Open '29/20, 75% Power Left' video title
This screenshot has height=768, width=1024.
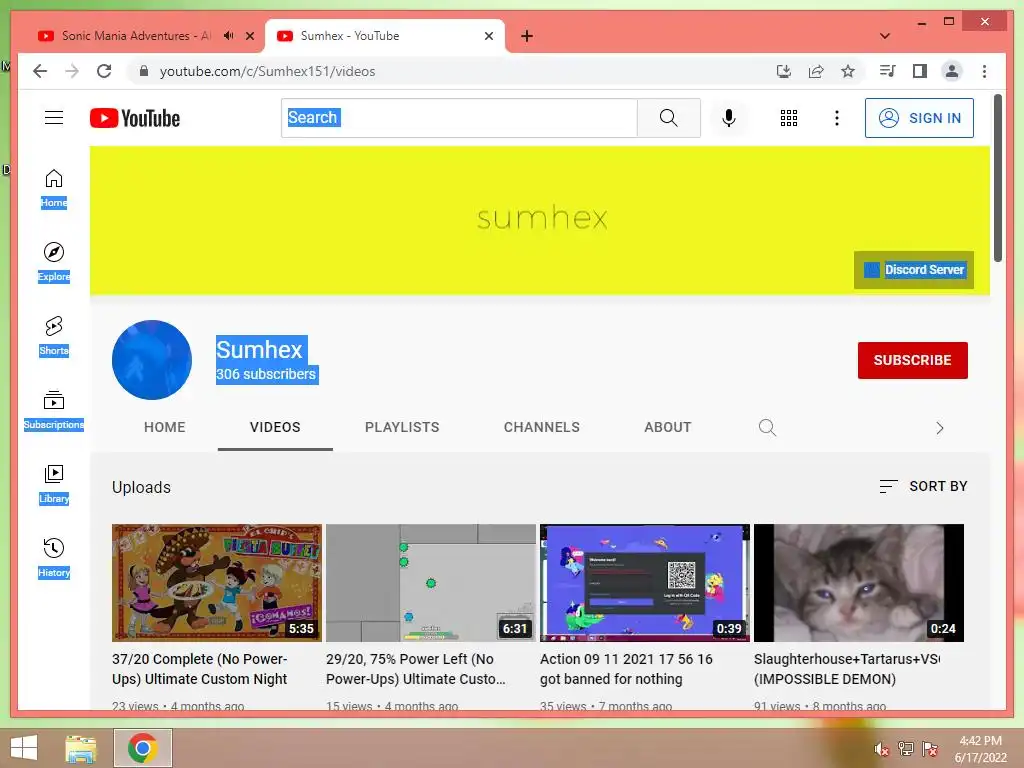(x=416, y=669)
